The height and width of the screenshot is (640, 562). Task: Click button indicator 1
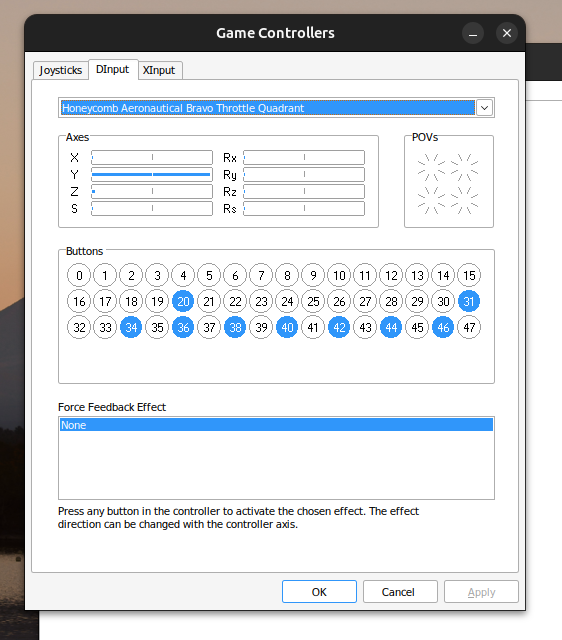pos(105,276)
